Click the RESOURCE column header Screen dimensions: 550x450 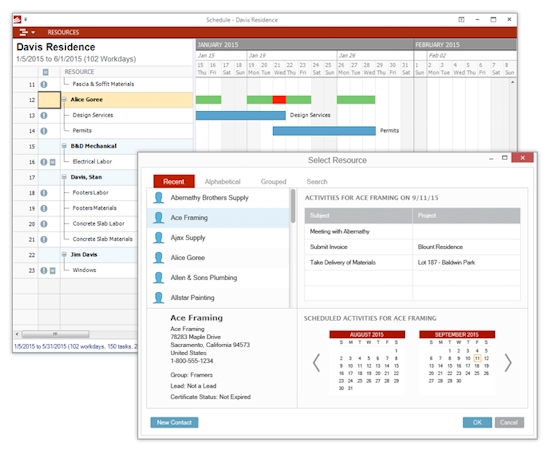79,72
